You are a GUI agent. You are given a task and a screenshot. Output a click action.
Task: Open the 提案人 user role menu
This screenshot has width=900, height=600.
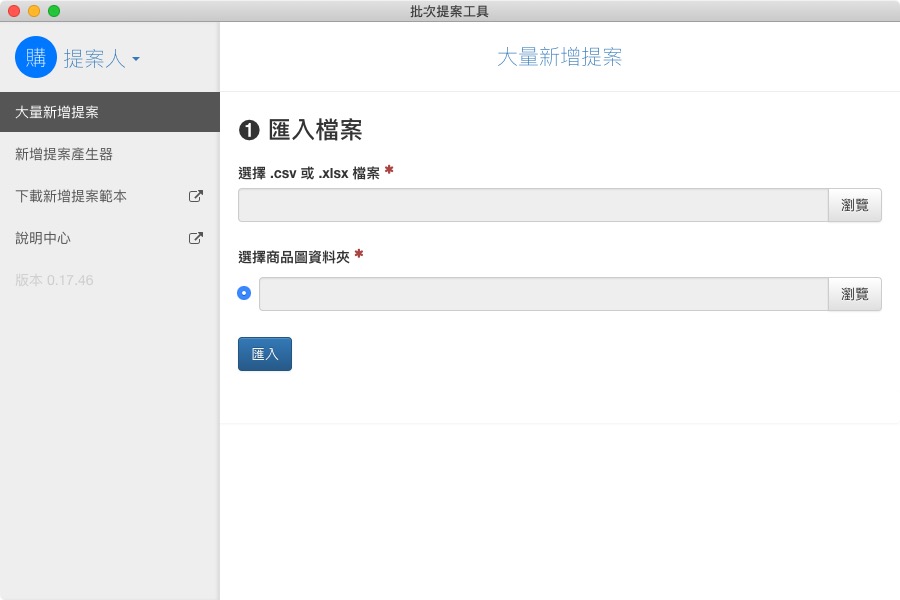(102, 59)
